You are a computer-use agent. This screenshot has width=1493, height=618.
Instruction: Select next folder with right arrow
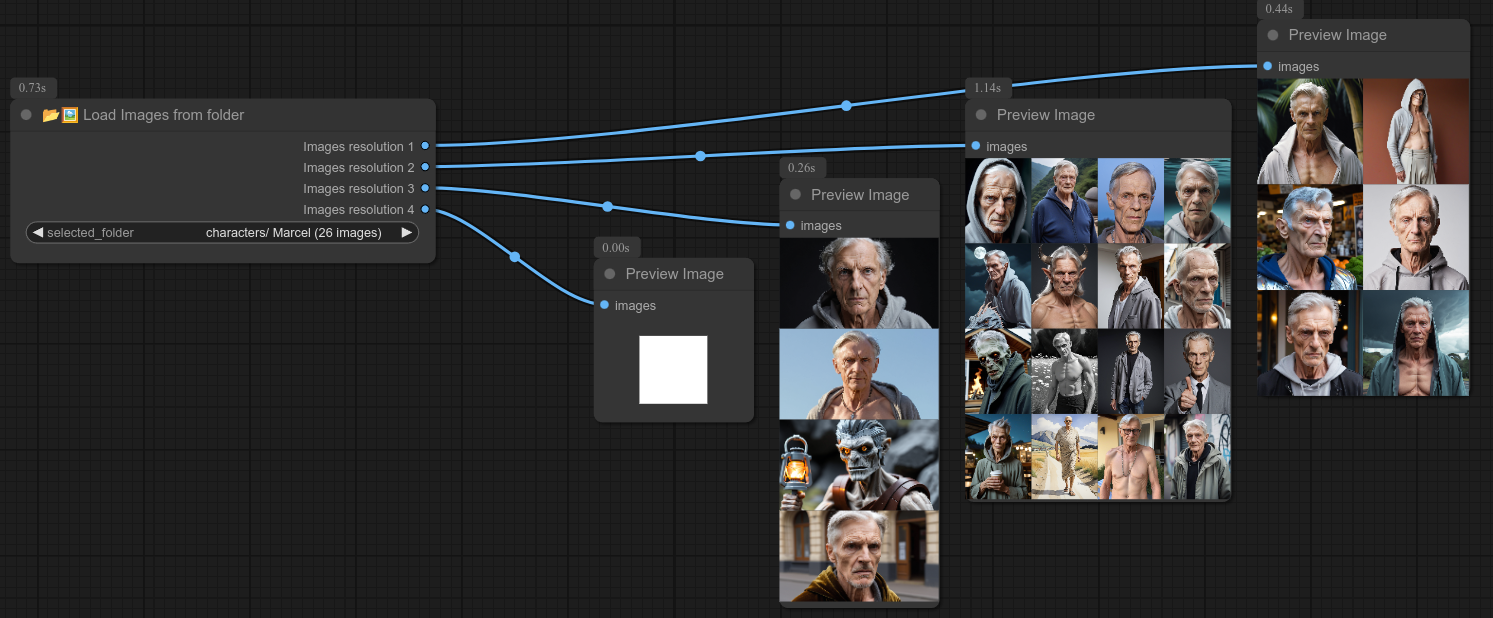click(x=406, y=233)
